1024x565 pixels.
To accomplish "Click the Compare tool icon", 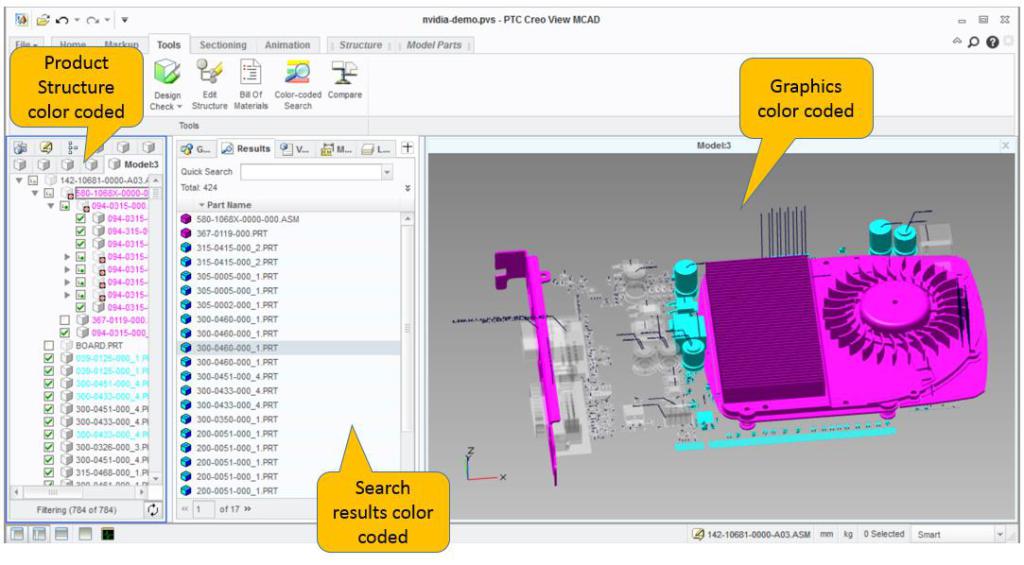I will (x=344, y=74).
